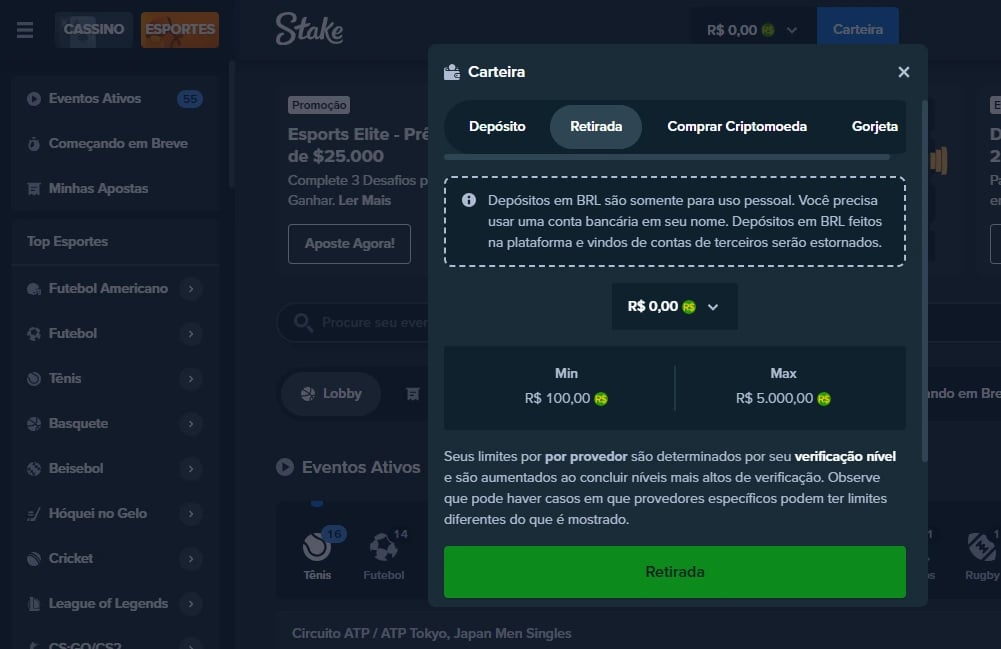This screenshot has width=1001, height=649.
Task: Click the Eventos Ativos play icon in sidebar
Action: pos(34,99)
